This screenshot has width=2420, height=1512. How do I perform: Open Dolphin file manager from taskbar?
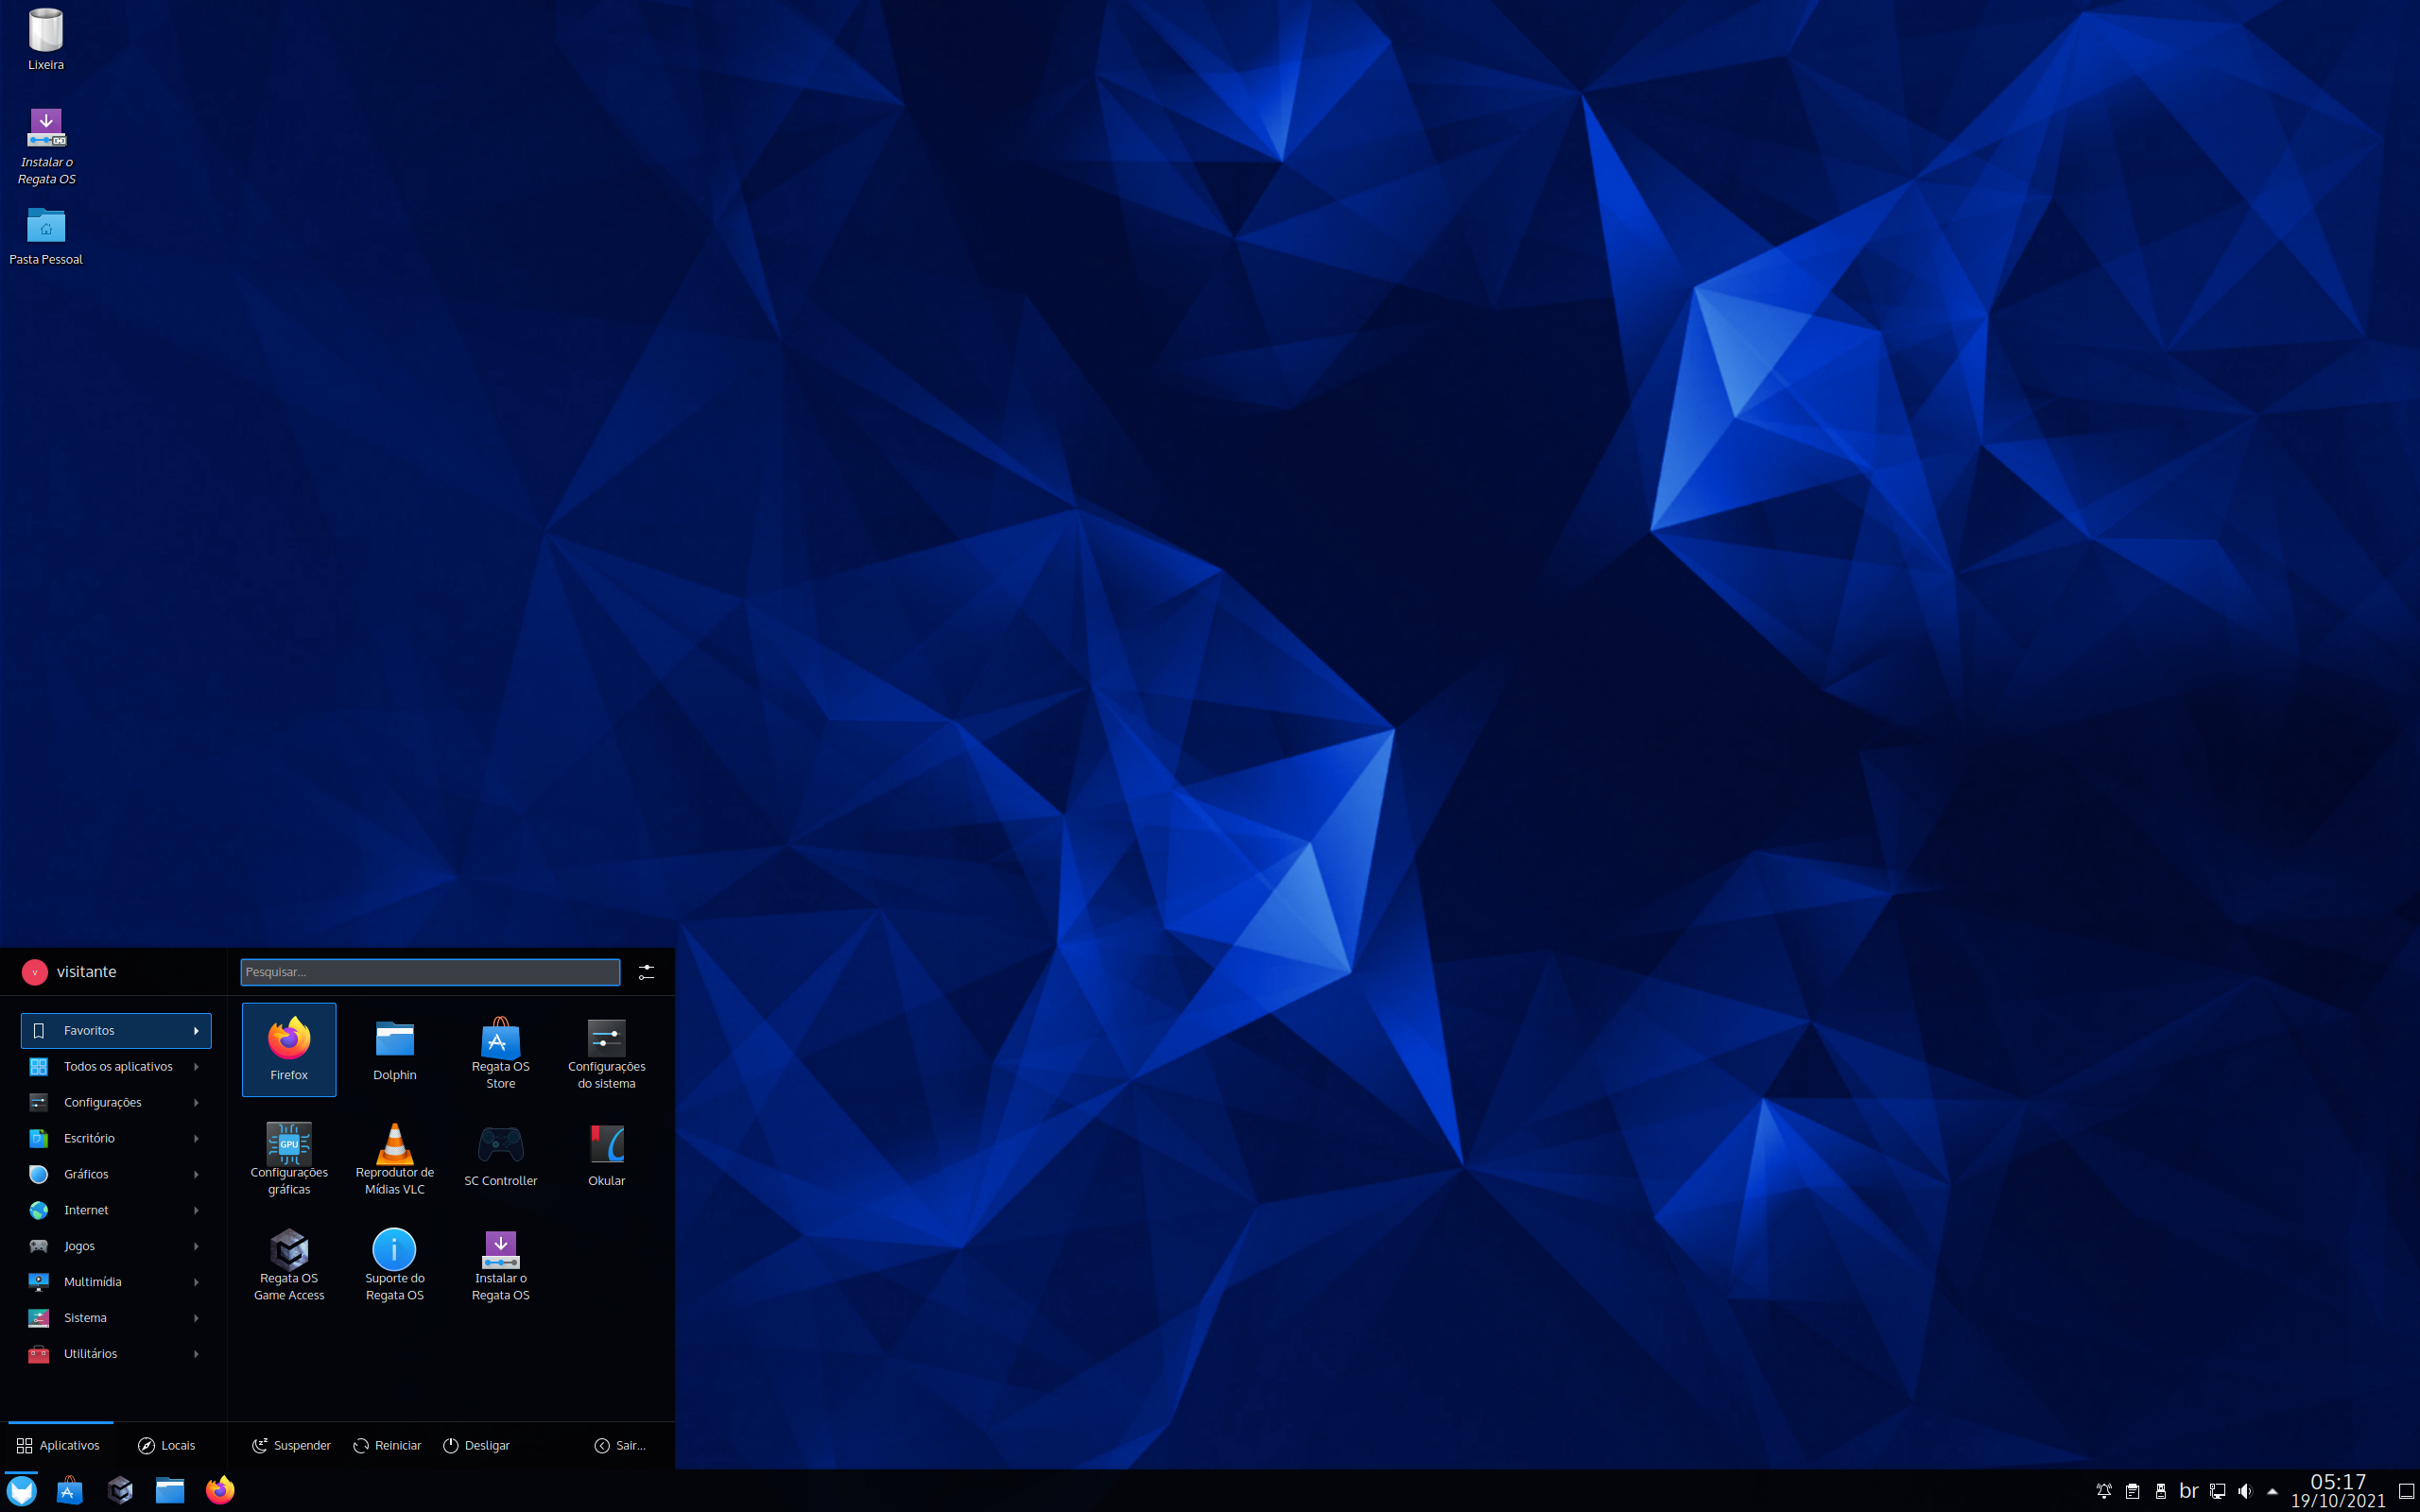[170, 1490]
